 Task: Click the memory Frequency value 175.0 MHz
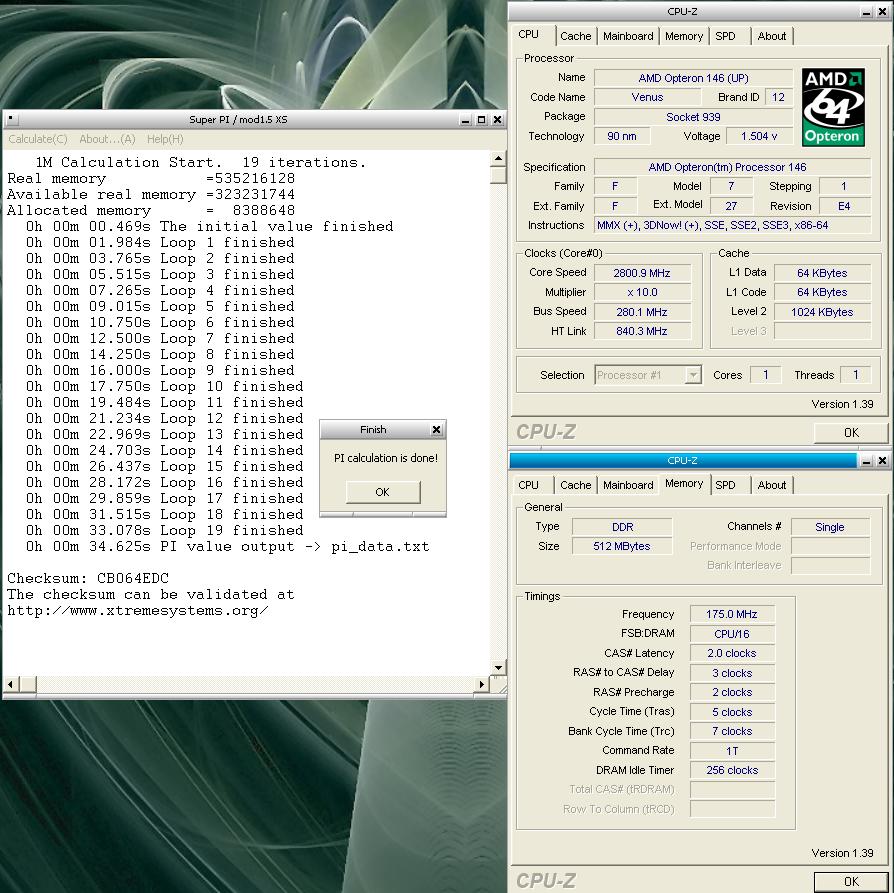pyautogui.click(x=732, y=614)
